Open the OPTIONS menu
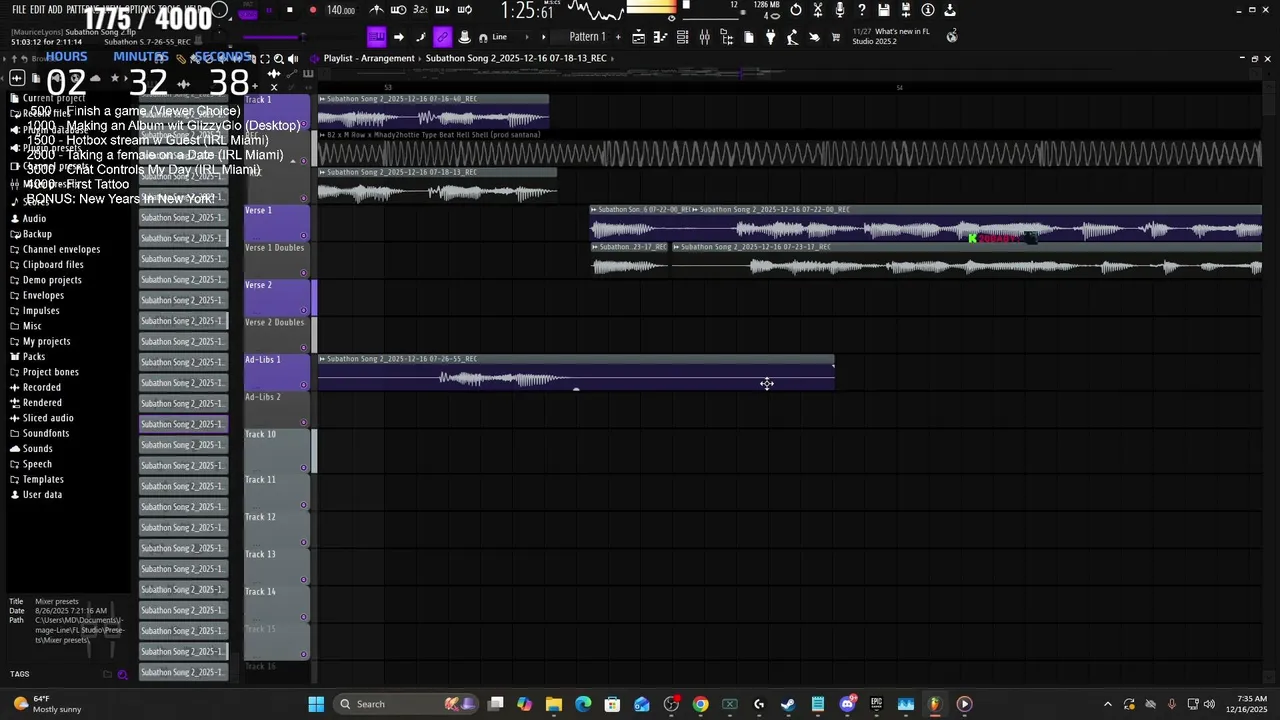The width and height of the screenshot is (1280, 720). pos(139,9)
